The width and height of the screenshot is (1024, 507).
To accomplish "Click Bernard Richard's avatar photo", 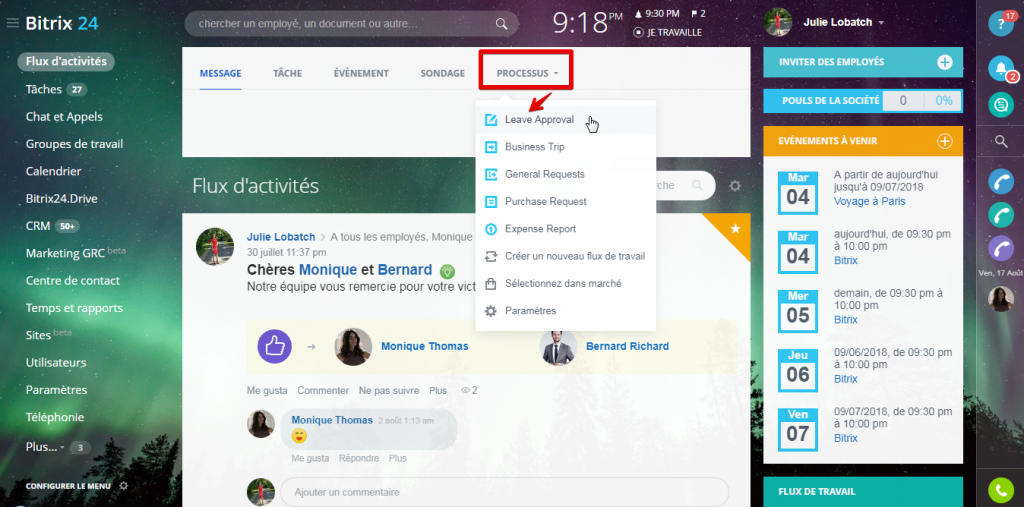I will (x=558, y=346).
